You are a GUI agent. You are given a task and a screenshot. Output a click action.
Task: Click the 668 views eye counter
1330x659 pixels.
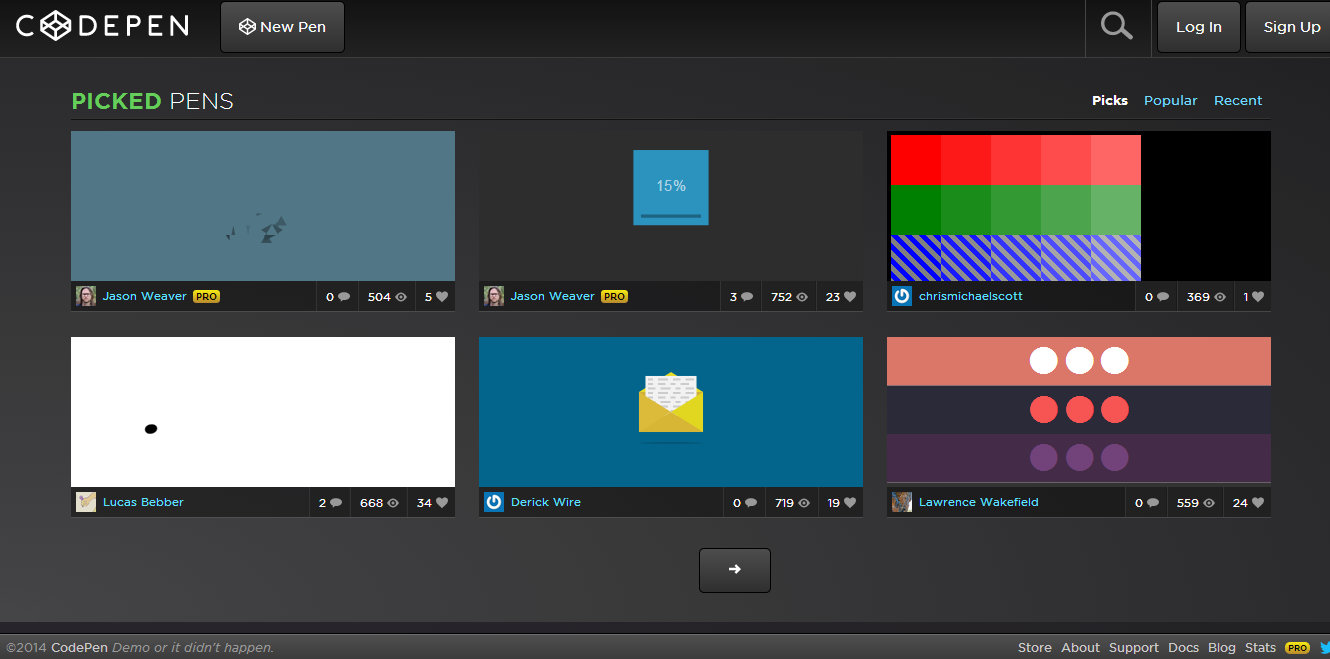(x=379, y=503)
